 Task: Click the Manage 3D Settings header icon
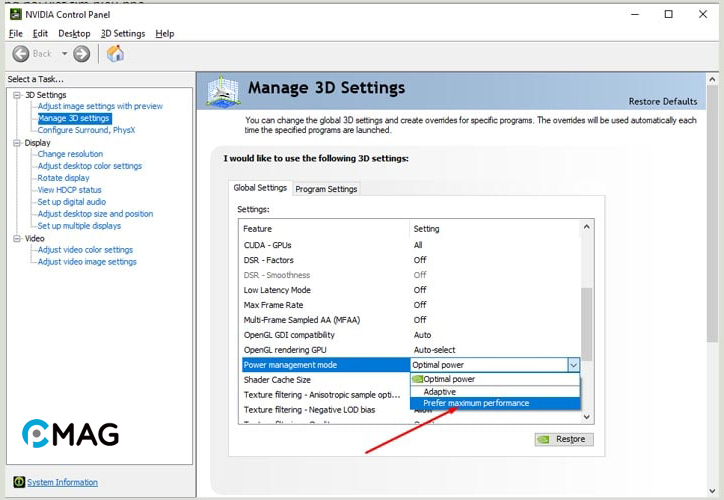click(x=223, y=91)
